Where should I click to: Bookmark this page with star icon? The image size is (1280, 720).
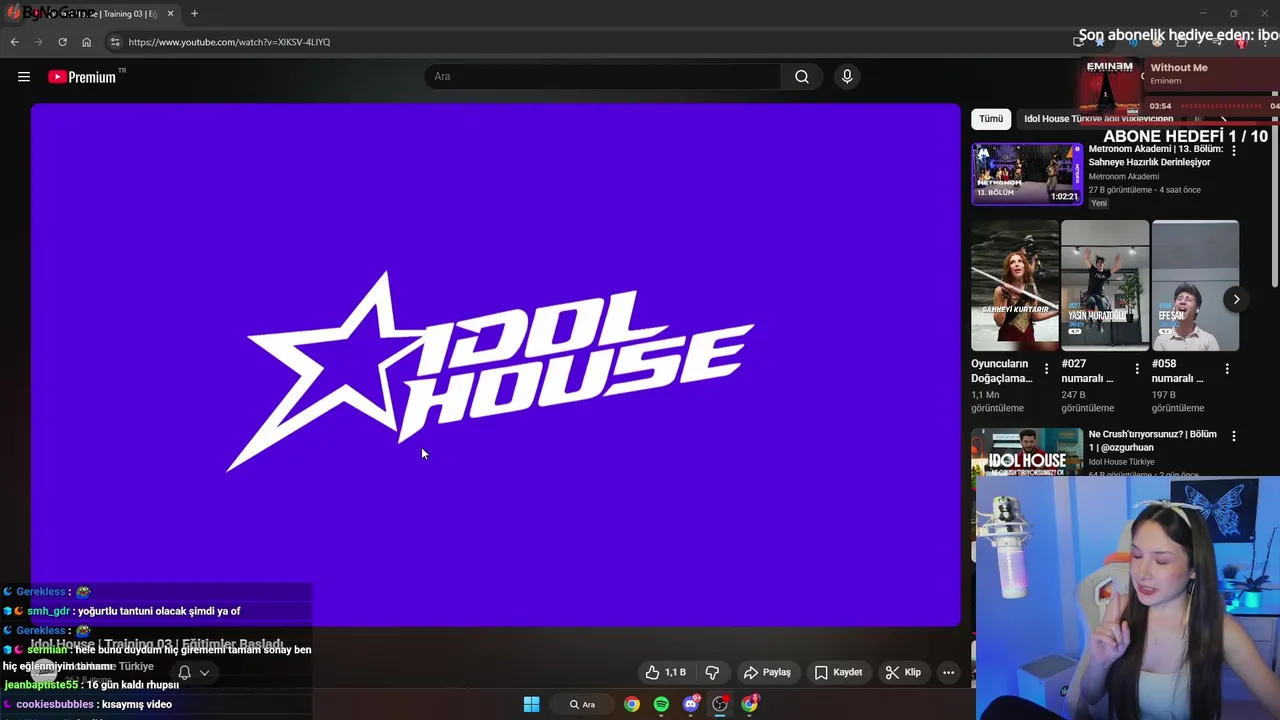click(x=1100, y=42)
